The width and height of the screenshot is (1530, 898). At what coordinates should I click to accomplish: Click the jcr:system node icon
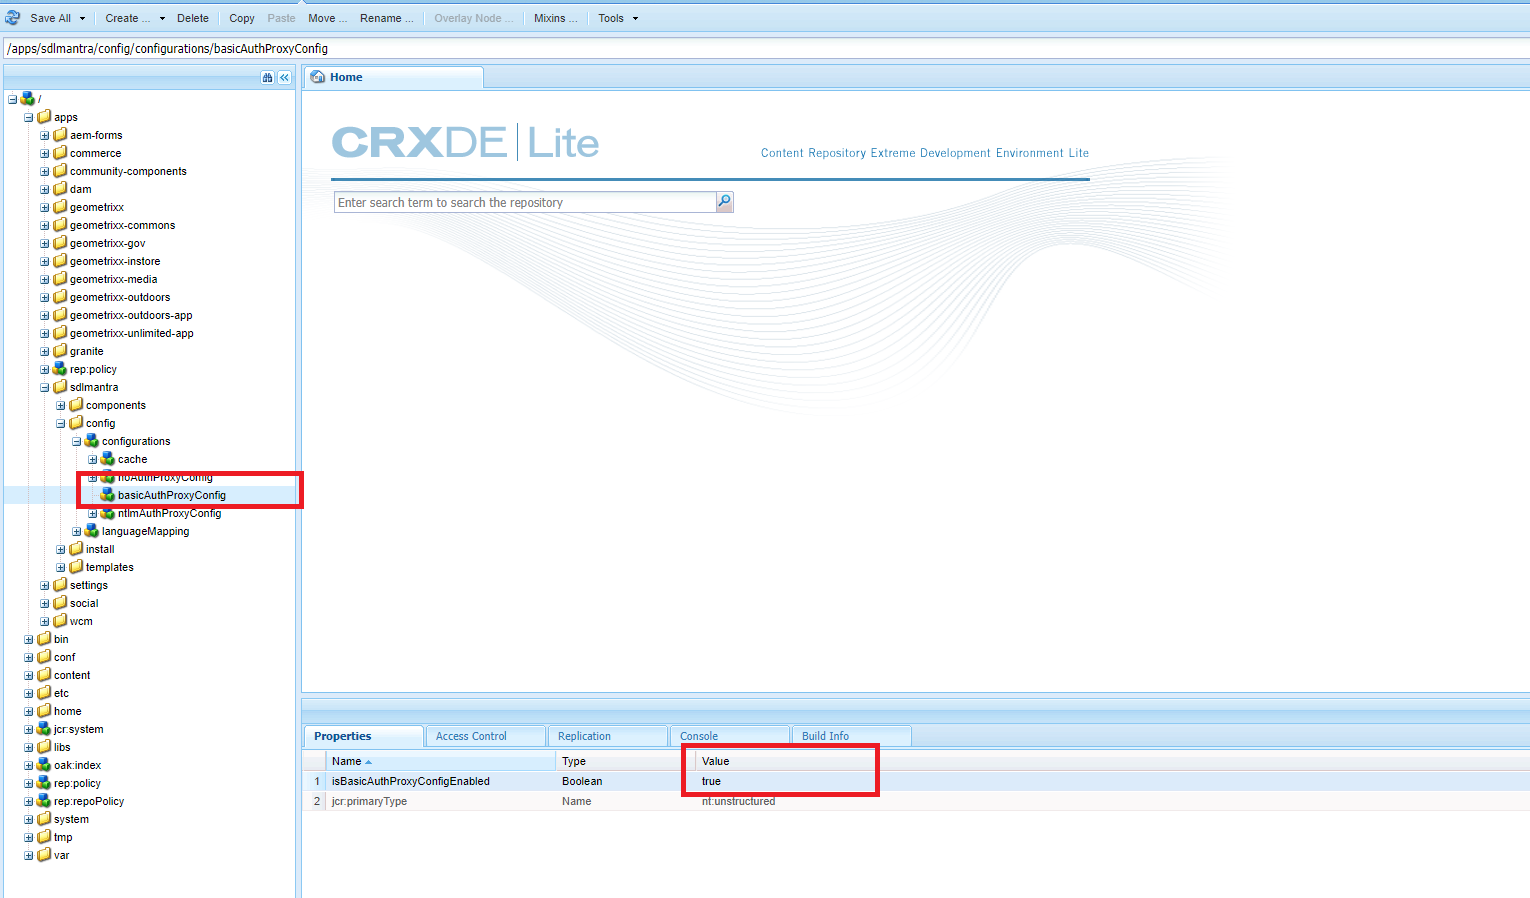click(x=44, y=729)
